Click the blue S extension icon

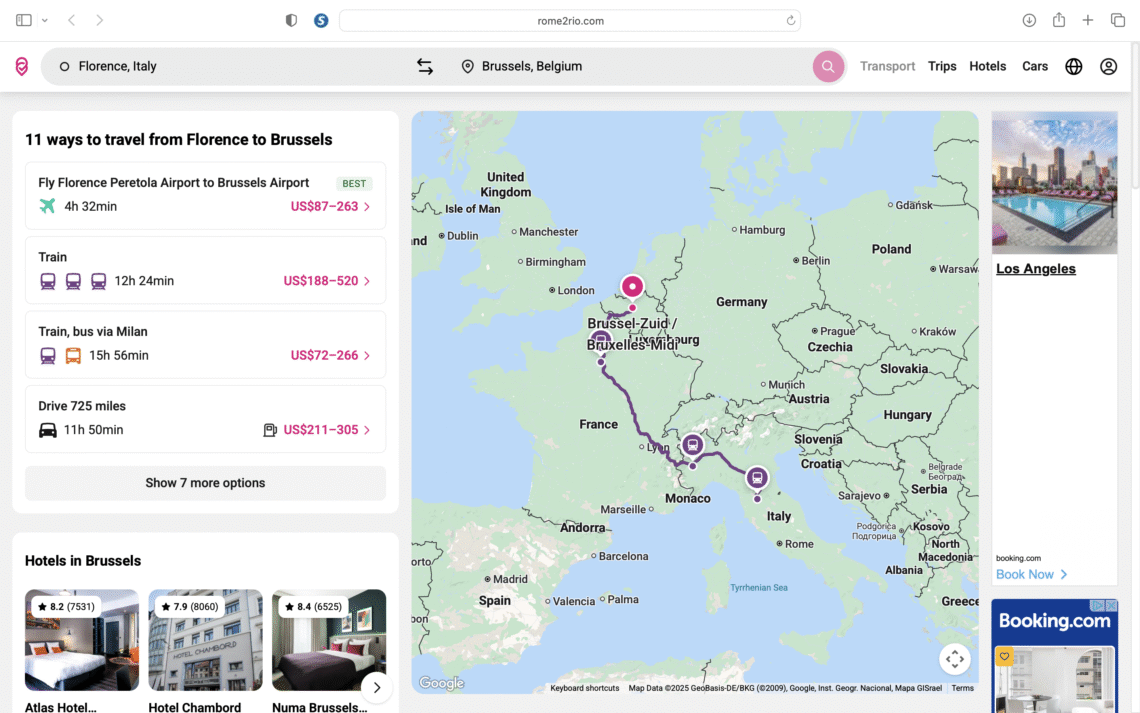321,20
